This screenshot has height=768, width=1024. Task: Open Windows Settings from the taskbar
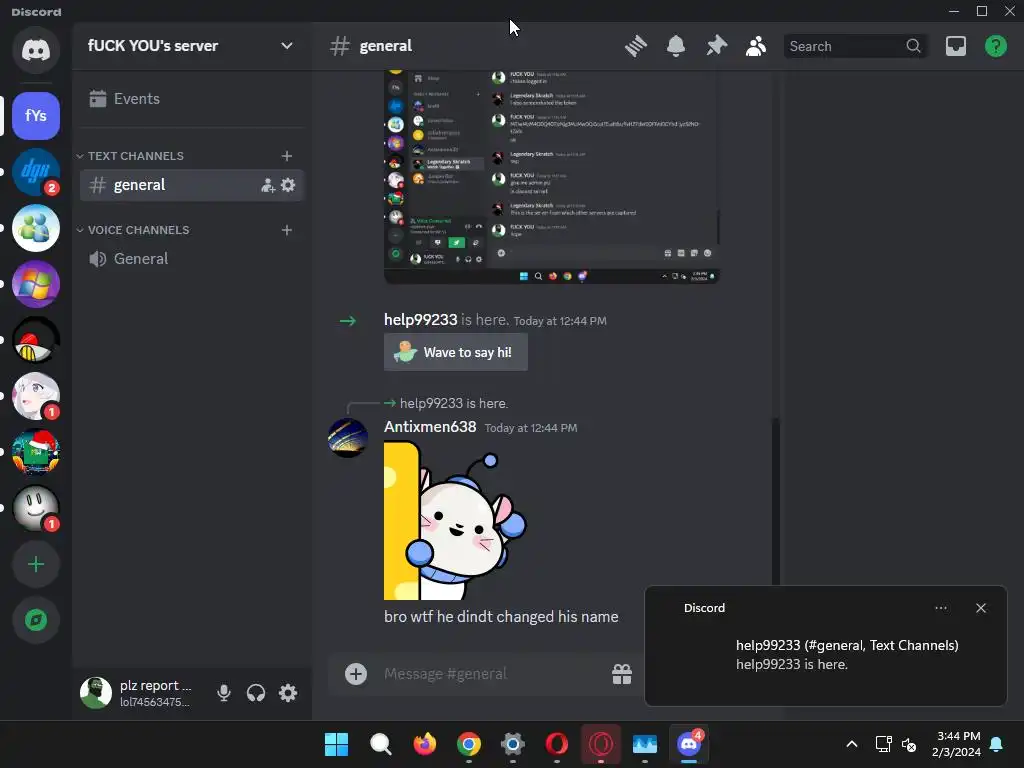(513, 744)
